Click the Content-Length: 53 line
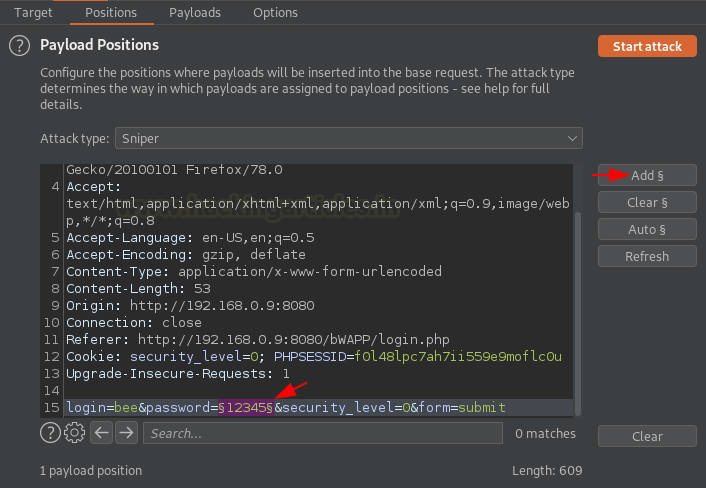Viewport: 706px width, 488px height. [138, 289]
